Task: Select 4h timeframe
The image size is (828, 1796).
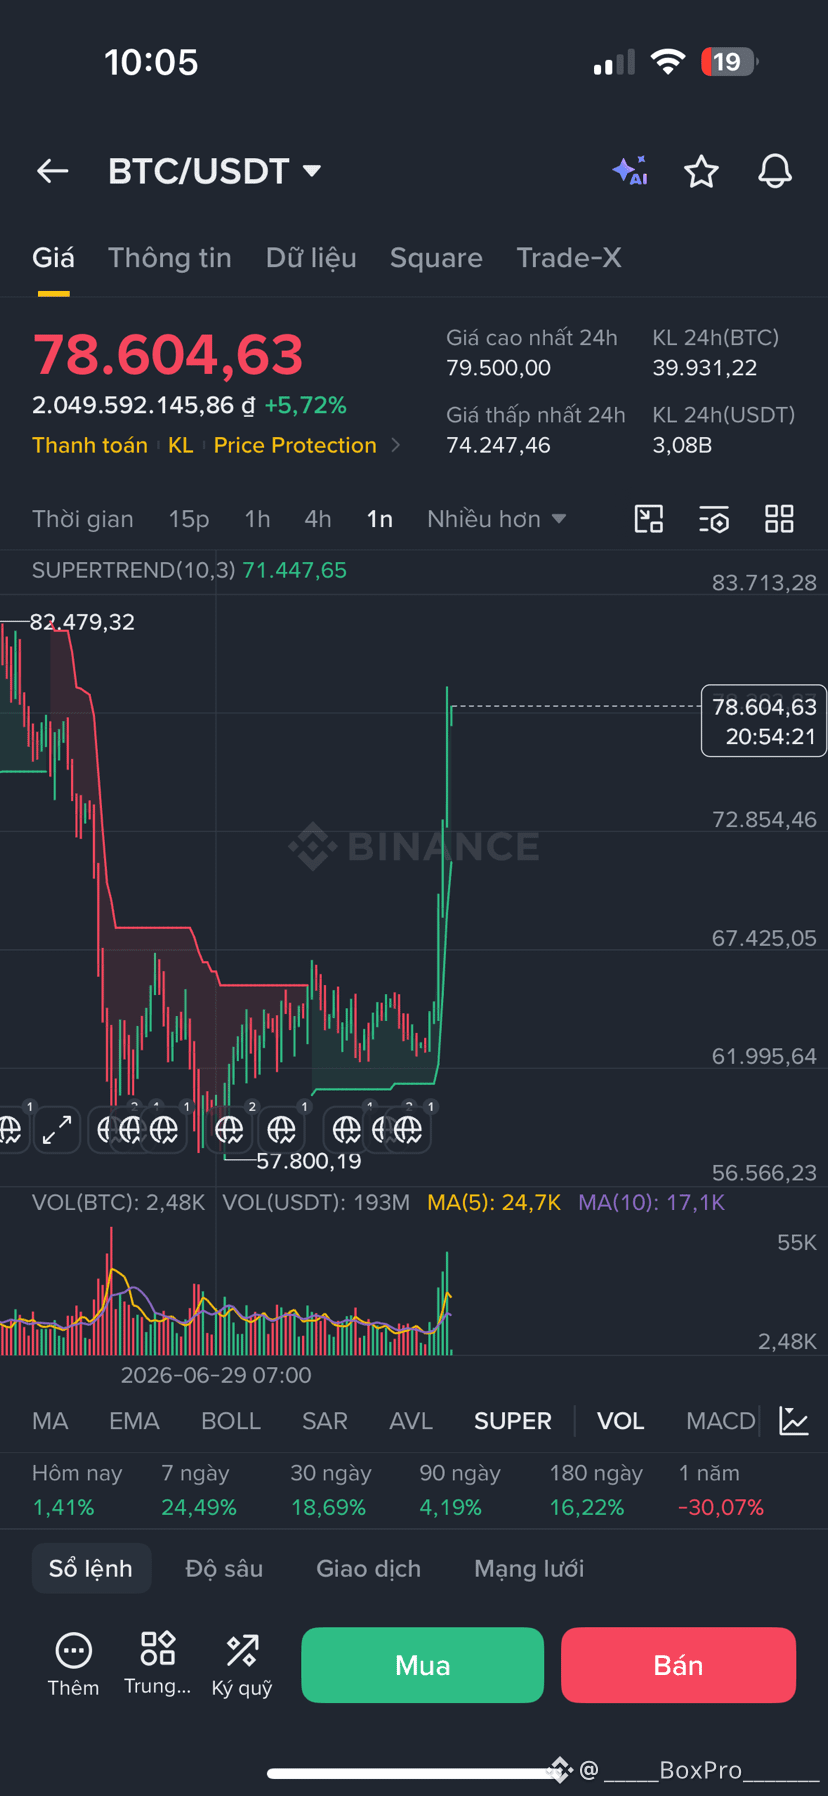Action: click(x=318, y=519)
